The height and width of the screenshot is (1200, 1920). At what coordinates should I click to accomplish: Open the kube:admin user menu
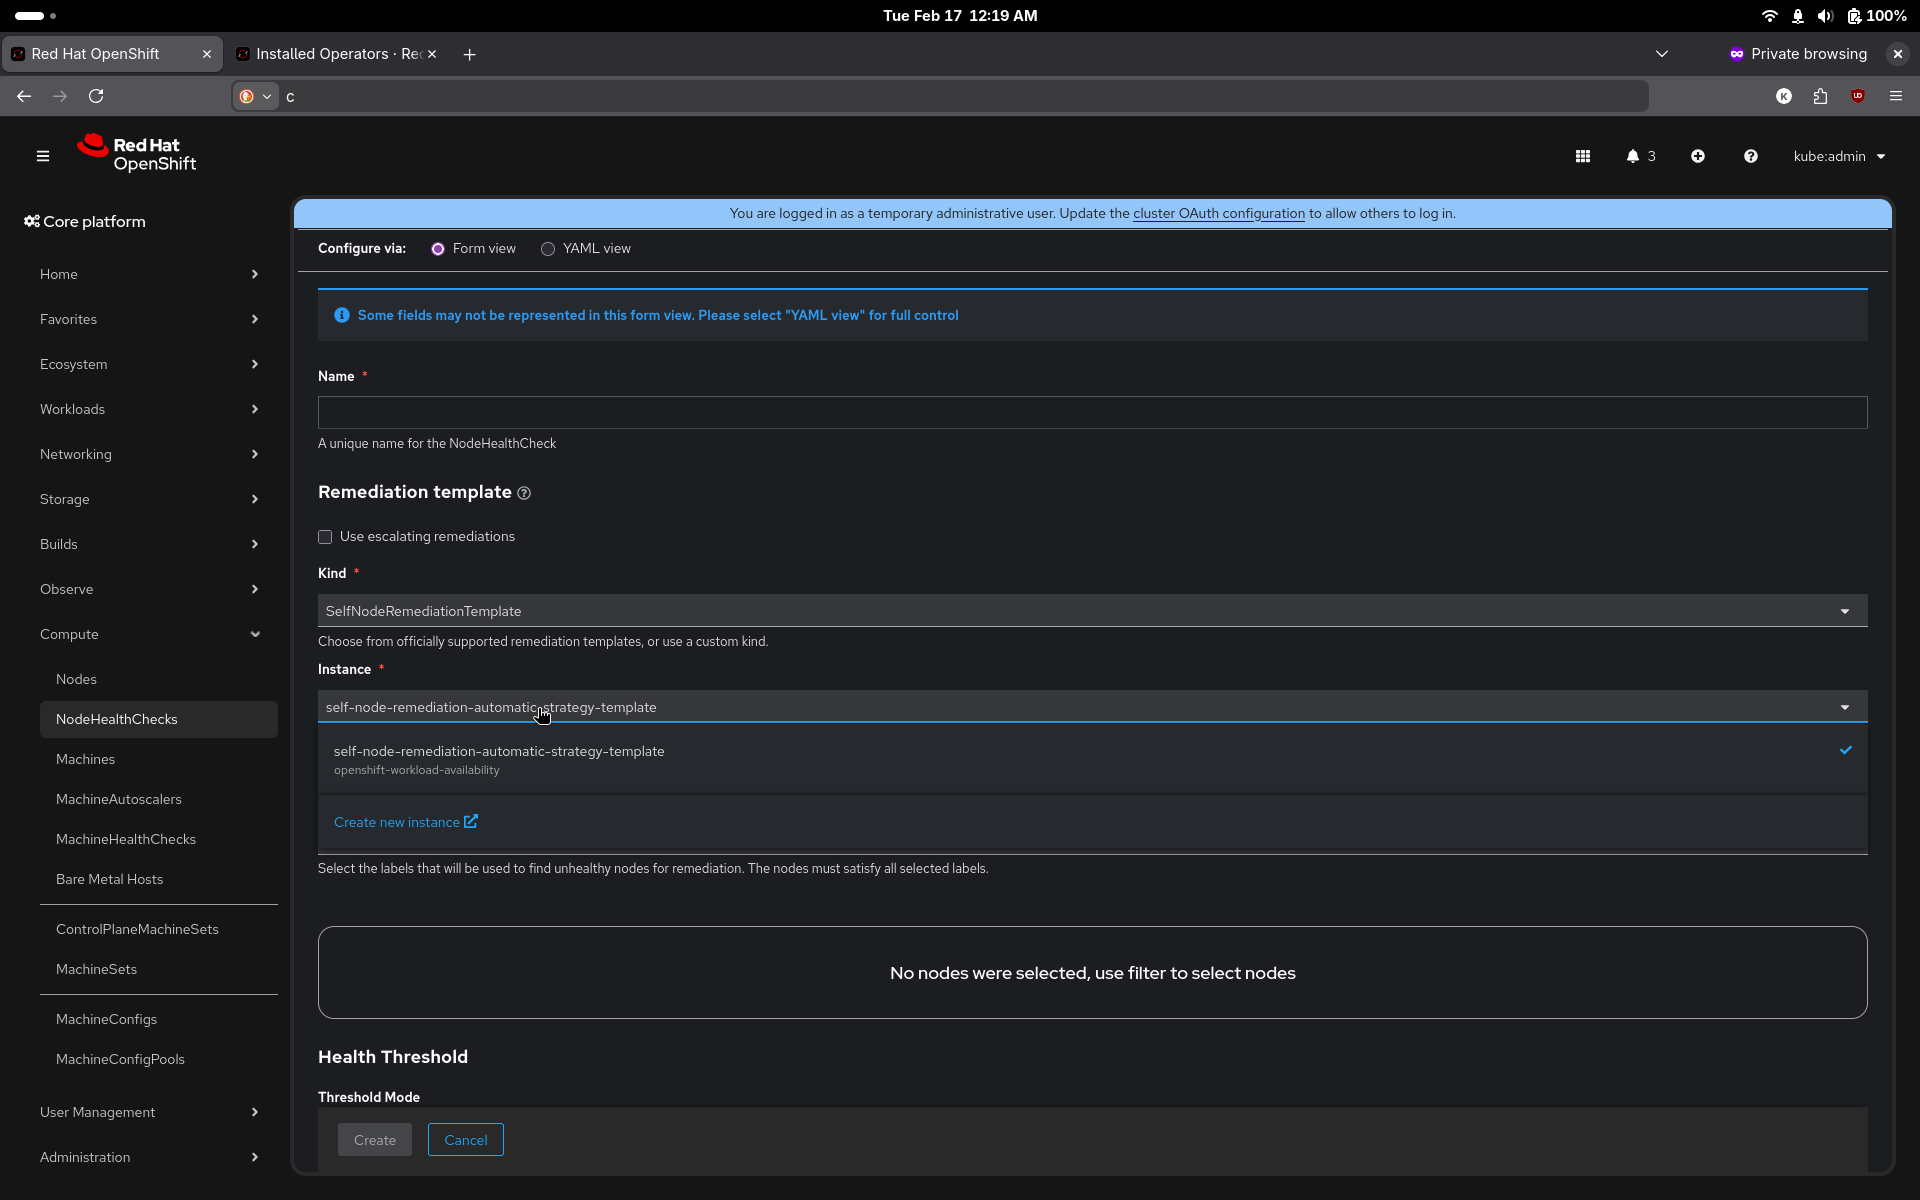[x=1838, y=156]
